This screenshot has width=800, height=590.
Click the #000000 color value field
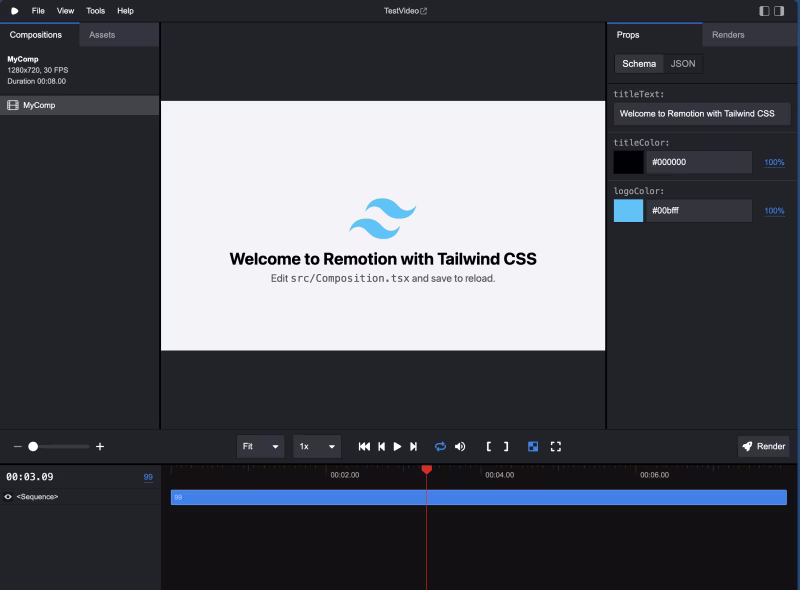click(699, 162)
